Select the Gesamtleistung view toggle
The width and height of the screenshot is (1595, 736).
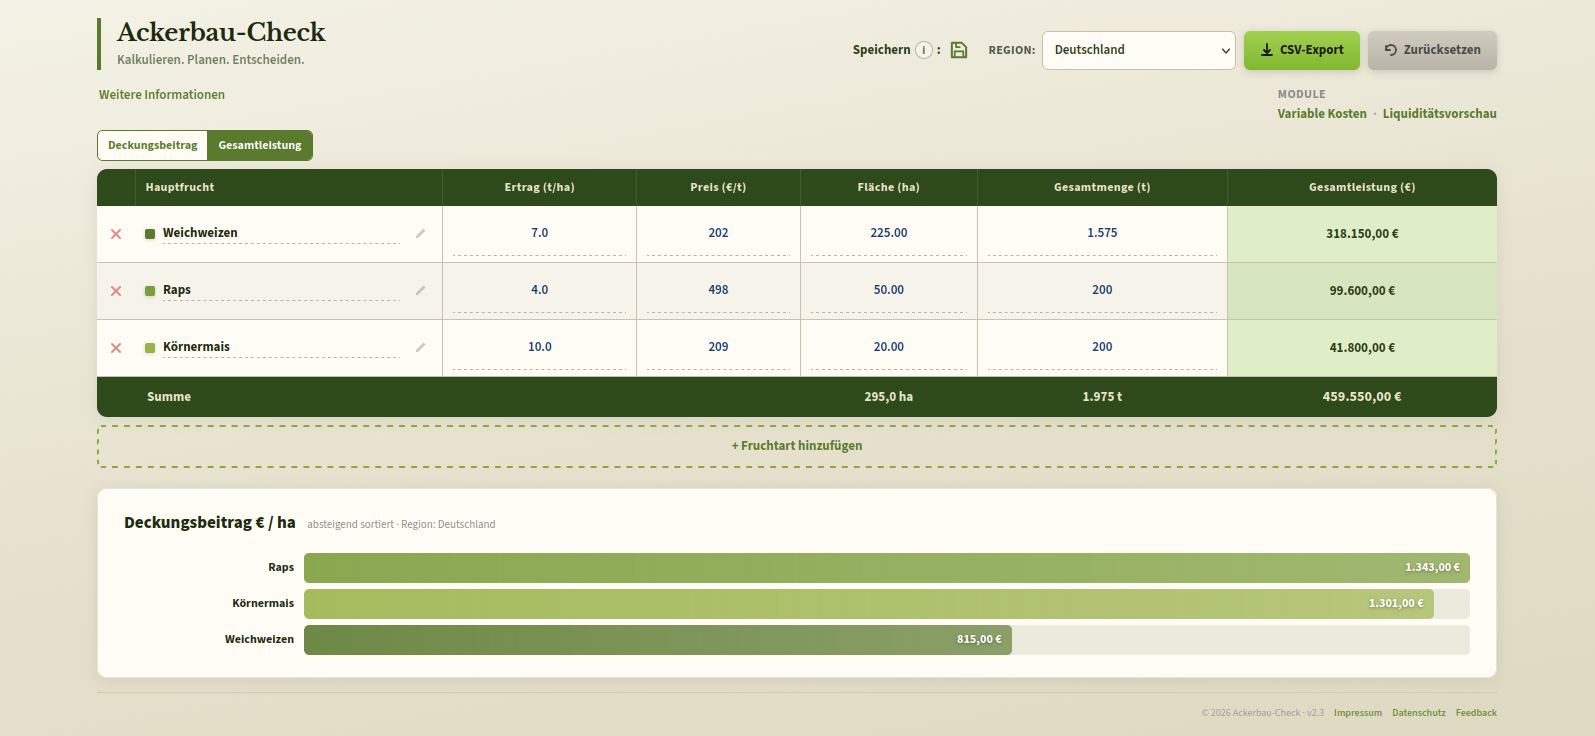[260, 145]
